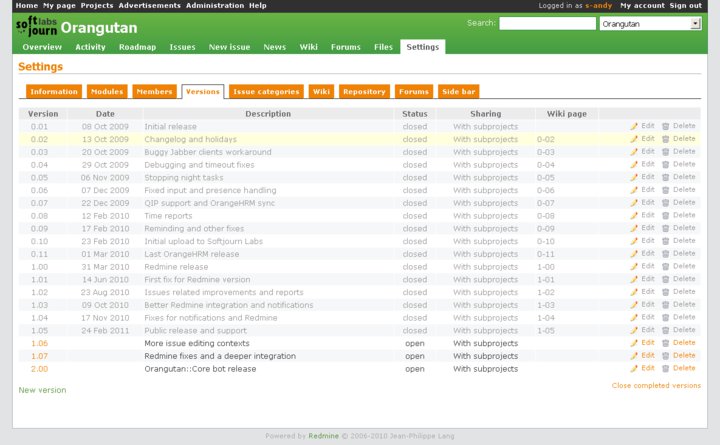Open Advertisements in the top menu
The image size is (720, 445).
click(150, 6)
